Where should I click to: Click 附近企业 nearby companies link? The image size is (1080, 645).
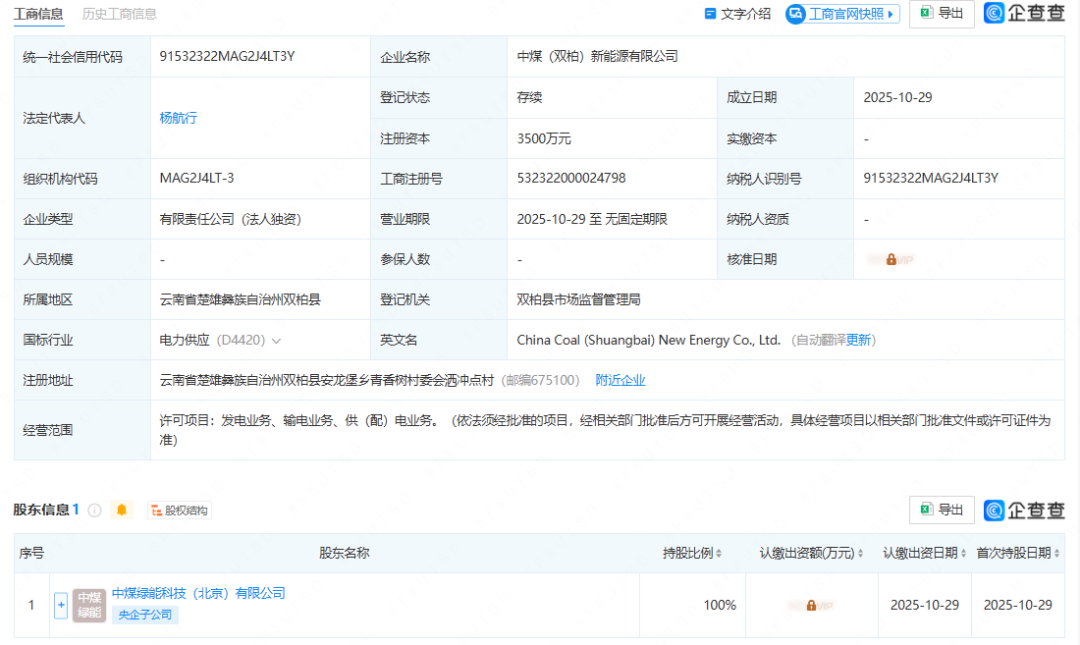[620, 380]
